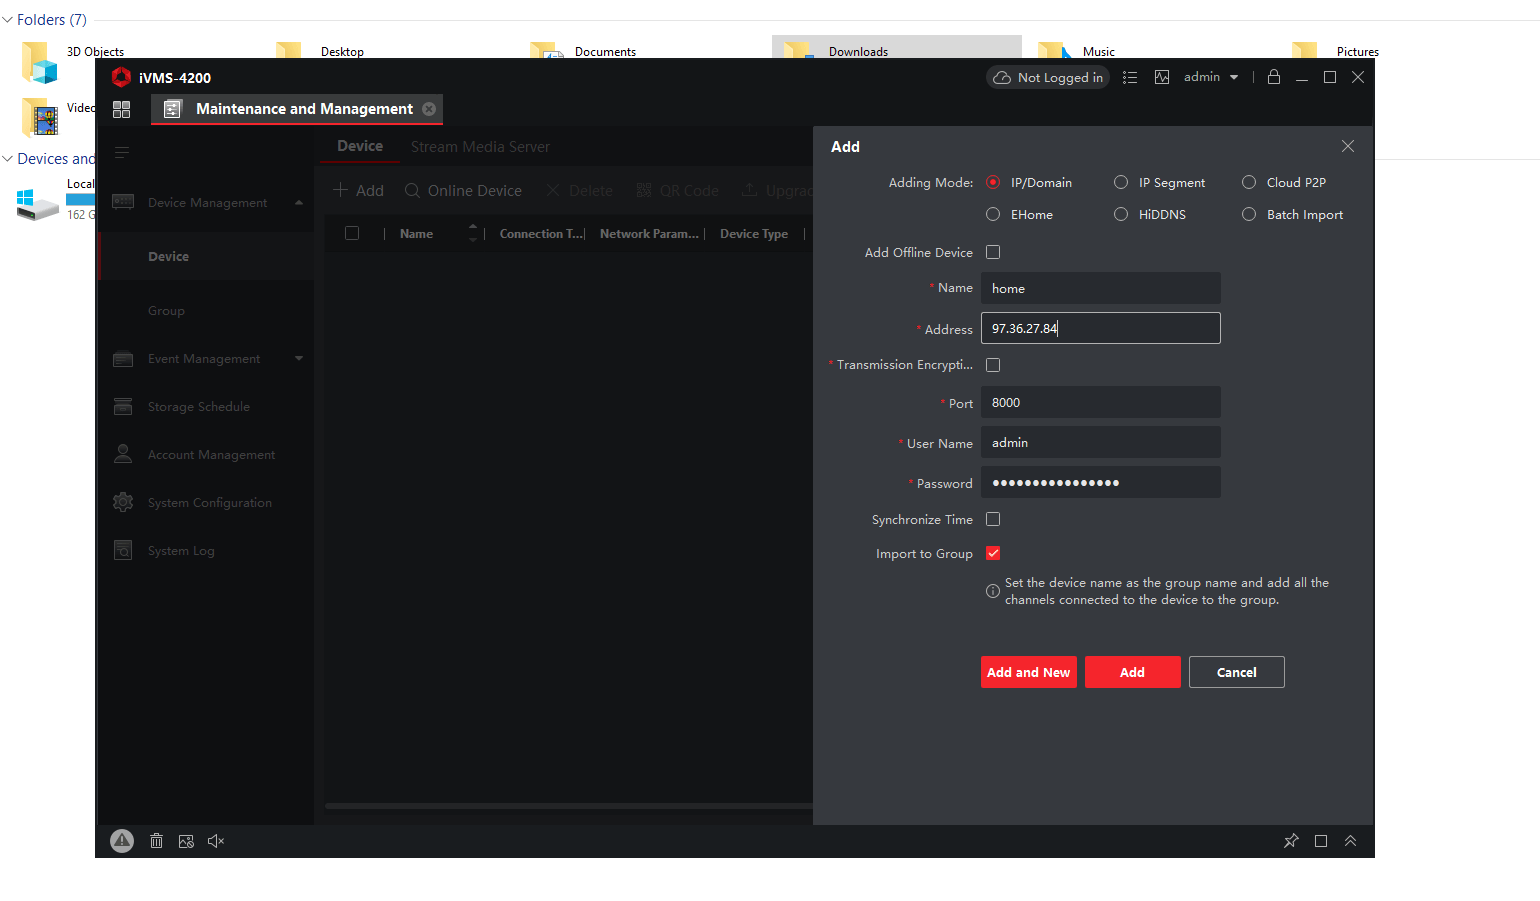Close the Add panel with X
Viewport: 1540px width, 901px height.
1348,146
